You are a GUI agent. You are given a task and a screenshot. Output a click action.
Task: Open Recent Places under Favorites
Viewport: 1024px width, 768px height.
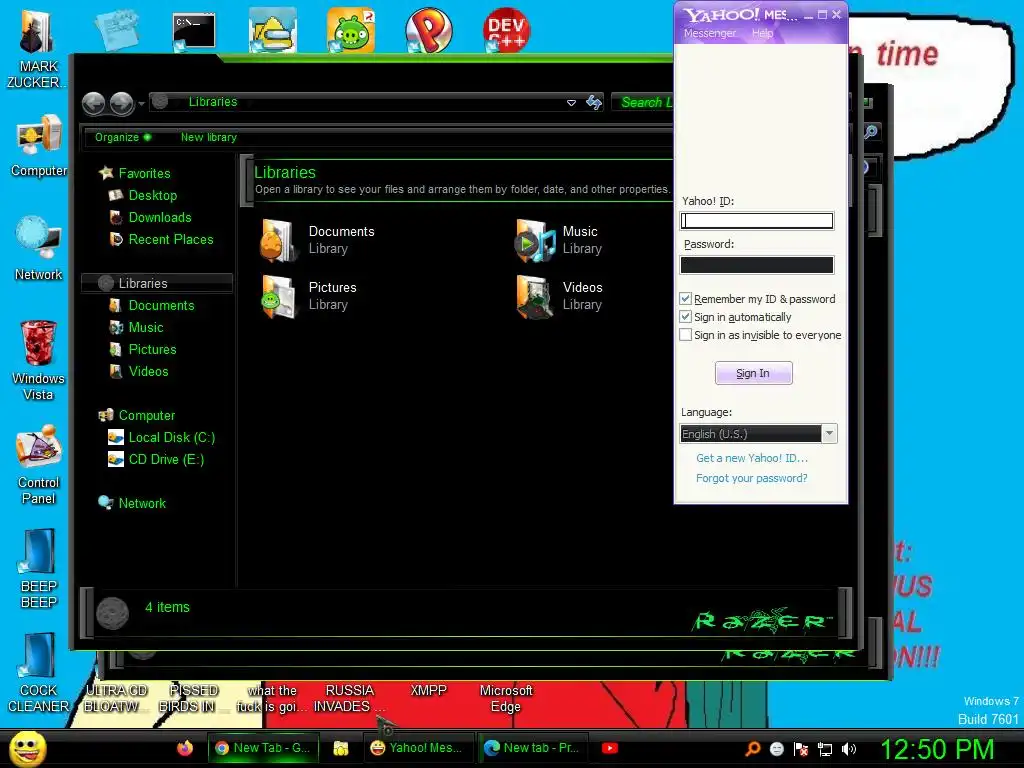(x=170, y=240)
